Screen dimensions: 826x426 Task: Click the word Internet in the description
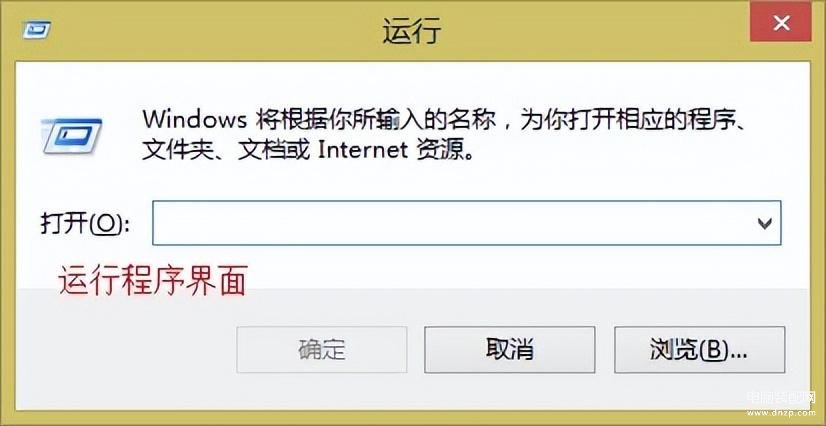pos(363,151)
